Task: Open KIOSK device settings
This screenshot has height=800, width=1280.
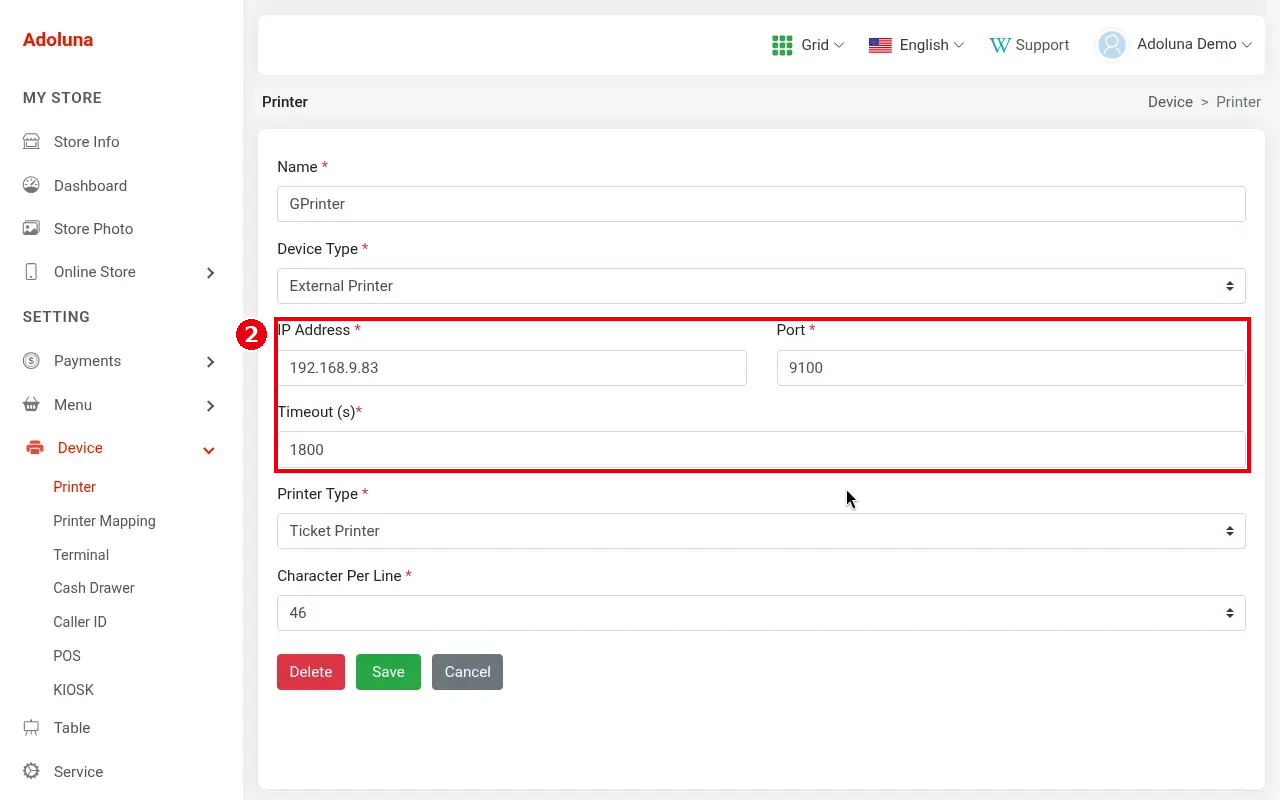Action: pos(74,690)
